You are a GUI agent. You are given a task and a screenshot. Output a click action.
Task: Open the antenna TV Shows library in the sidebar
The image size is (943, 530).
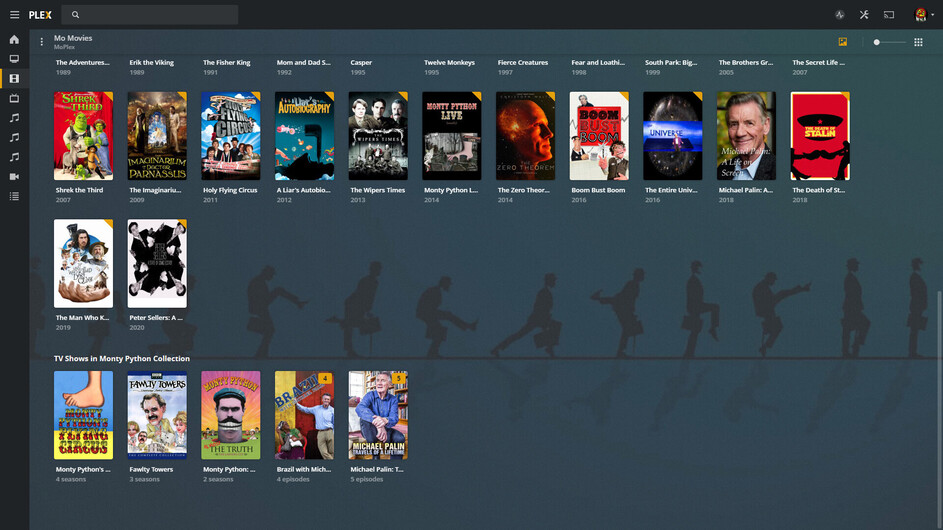[14, 98]
